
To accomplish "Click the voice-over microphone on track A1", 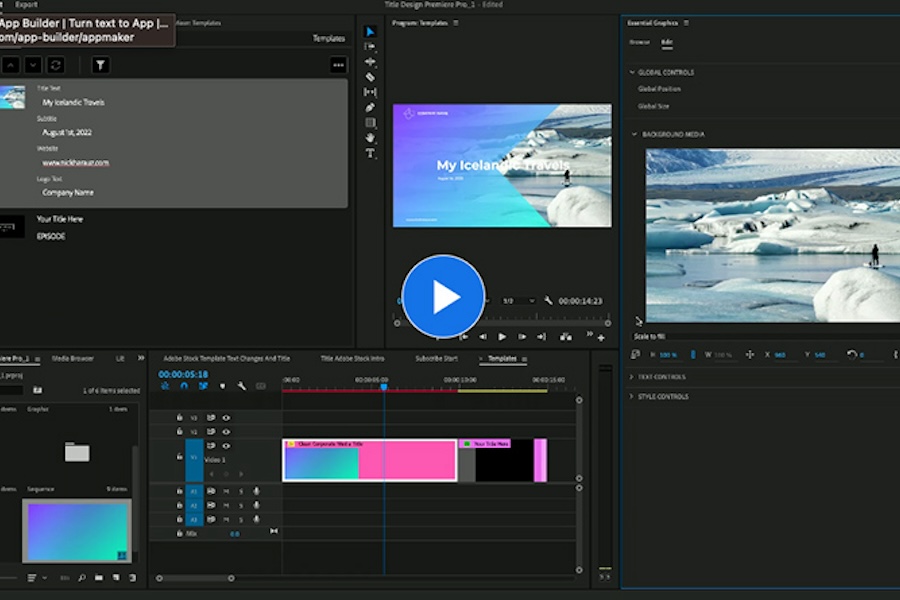I will click(257, 491).
